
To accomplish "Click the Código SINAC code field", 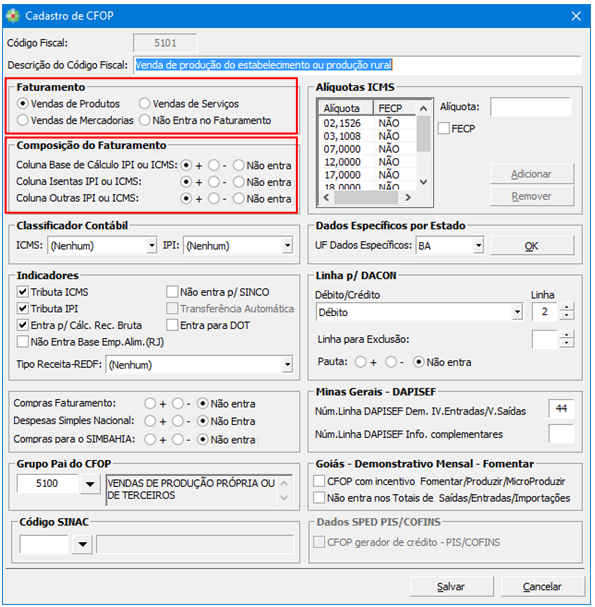I will 44,545.
